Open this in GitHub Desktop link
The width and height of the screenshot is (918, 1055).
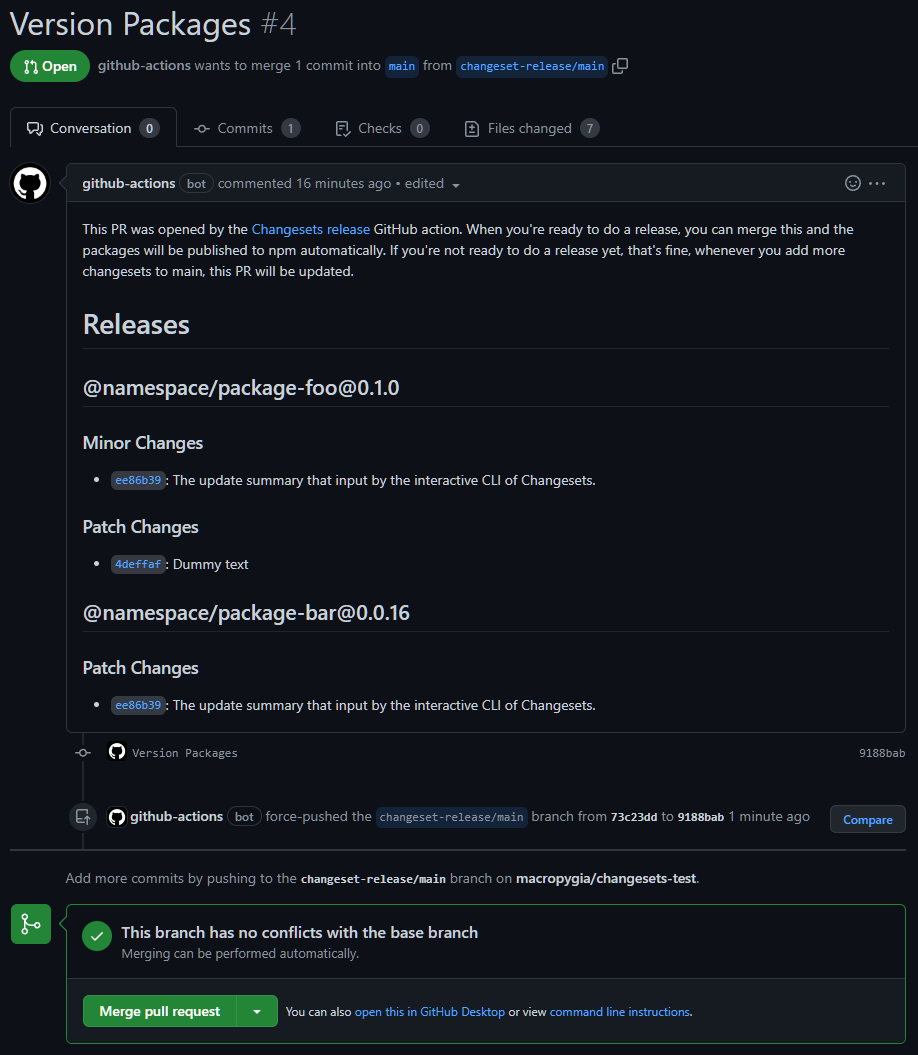[429, 1012]
